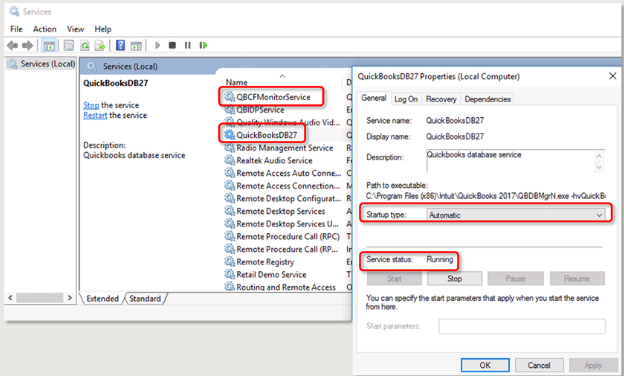Open the Help toolbar icon
The height and width of the screenshot is (376, 624).
[x=120, y=45]
